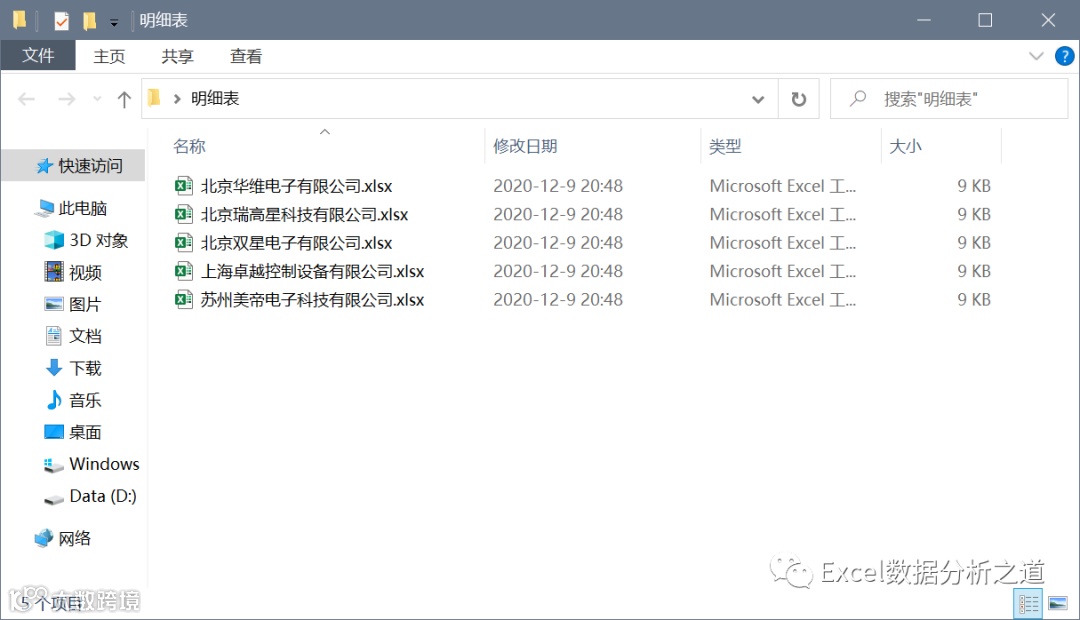Open Data (D:) drive in sidebar

tap(103, 496)
